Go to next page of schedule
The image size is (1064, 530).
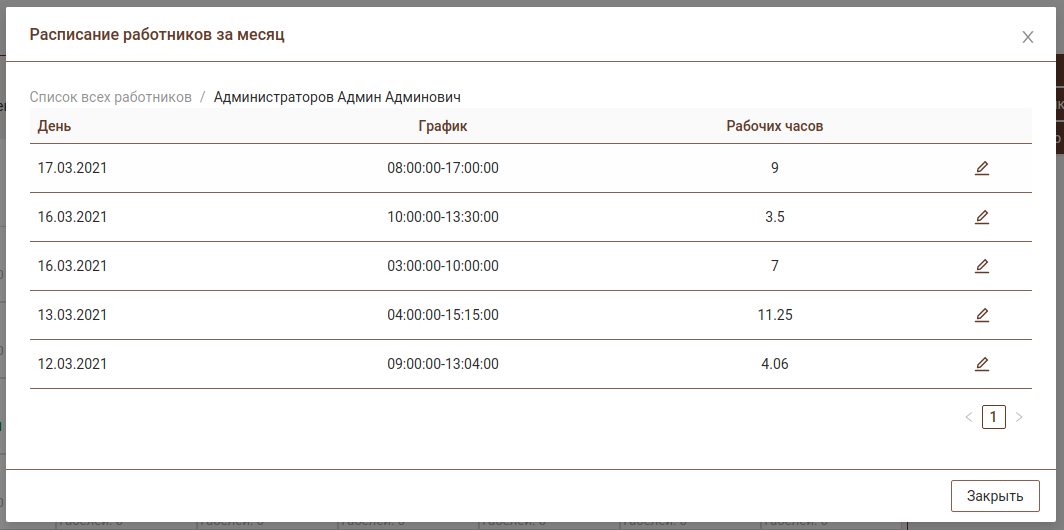pos(1019,417)
